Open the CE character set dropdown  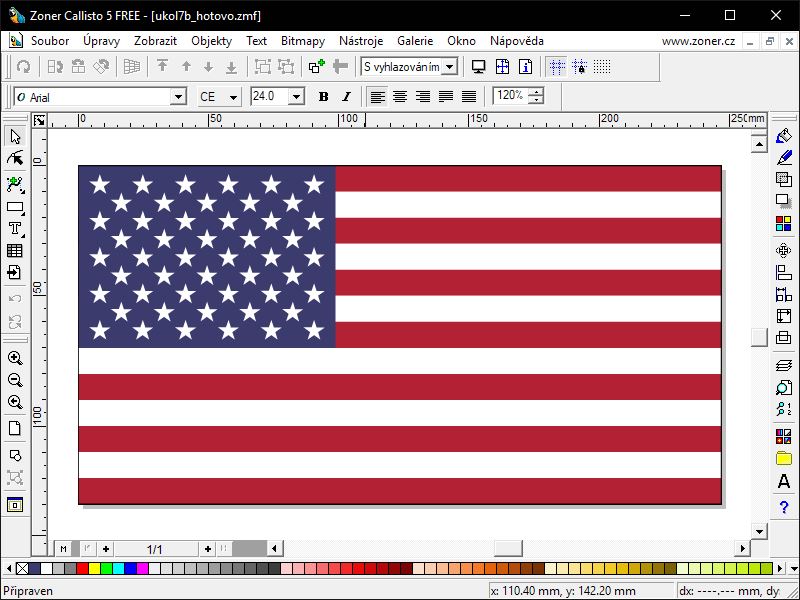(x=233, y=96)
